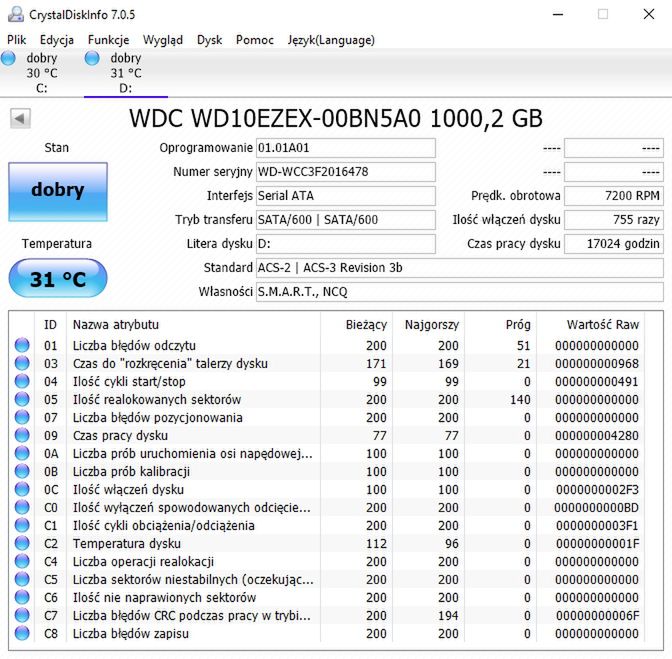Open the Wygląd menu

(163, 40)
